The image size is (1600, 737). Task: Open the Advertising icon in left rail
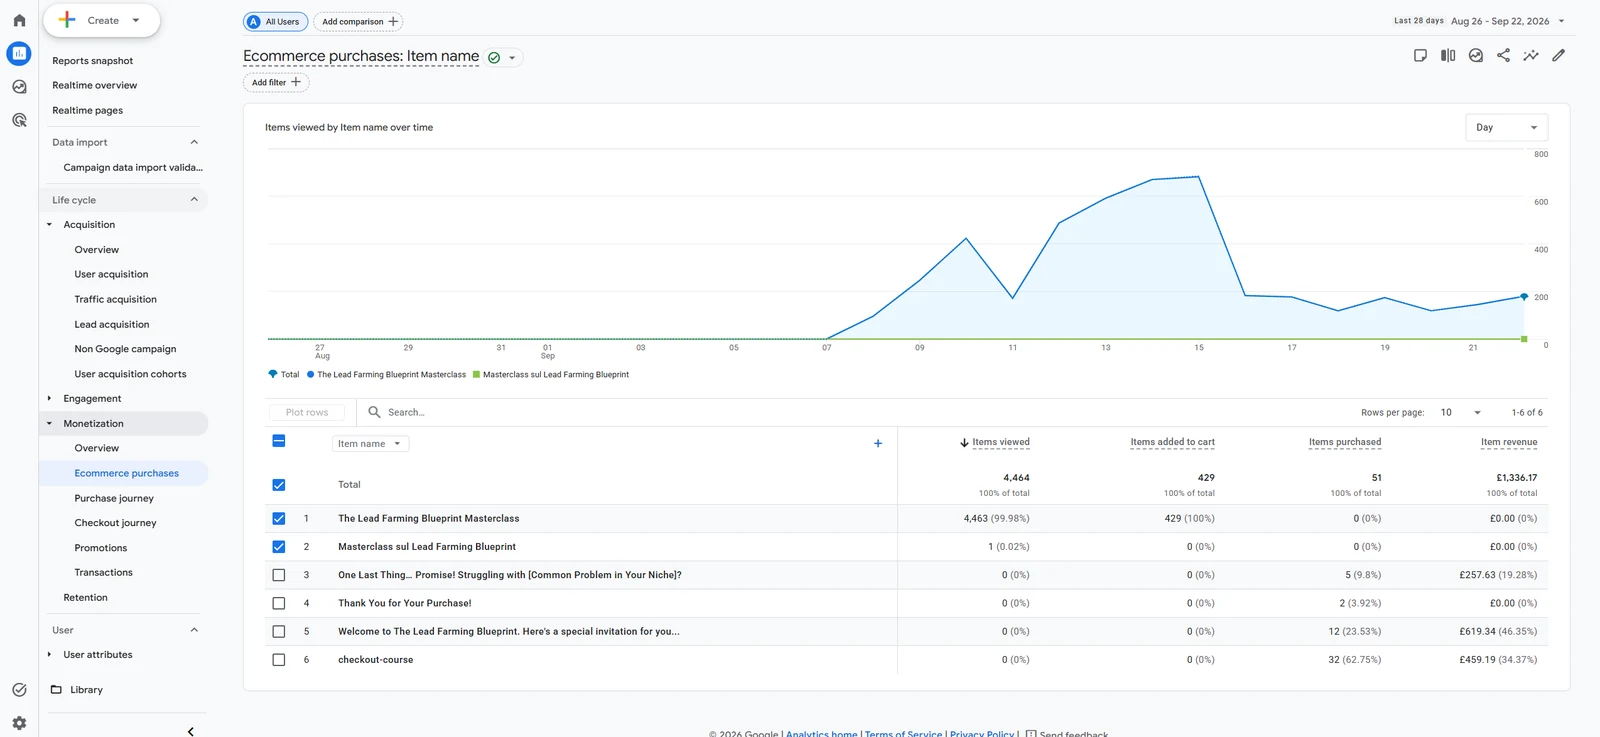19,120
